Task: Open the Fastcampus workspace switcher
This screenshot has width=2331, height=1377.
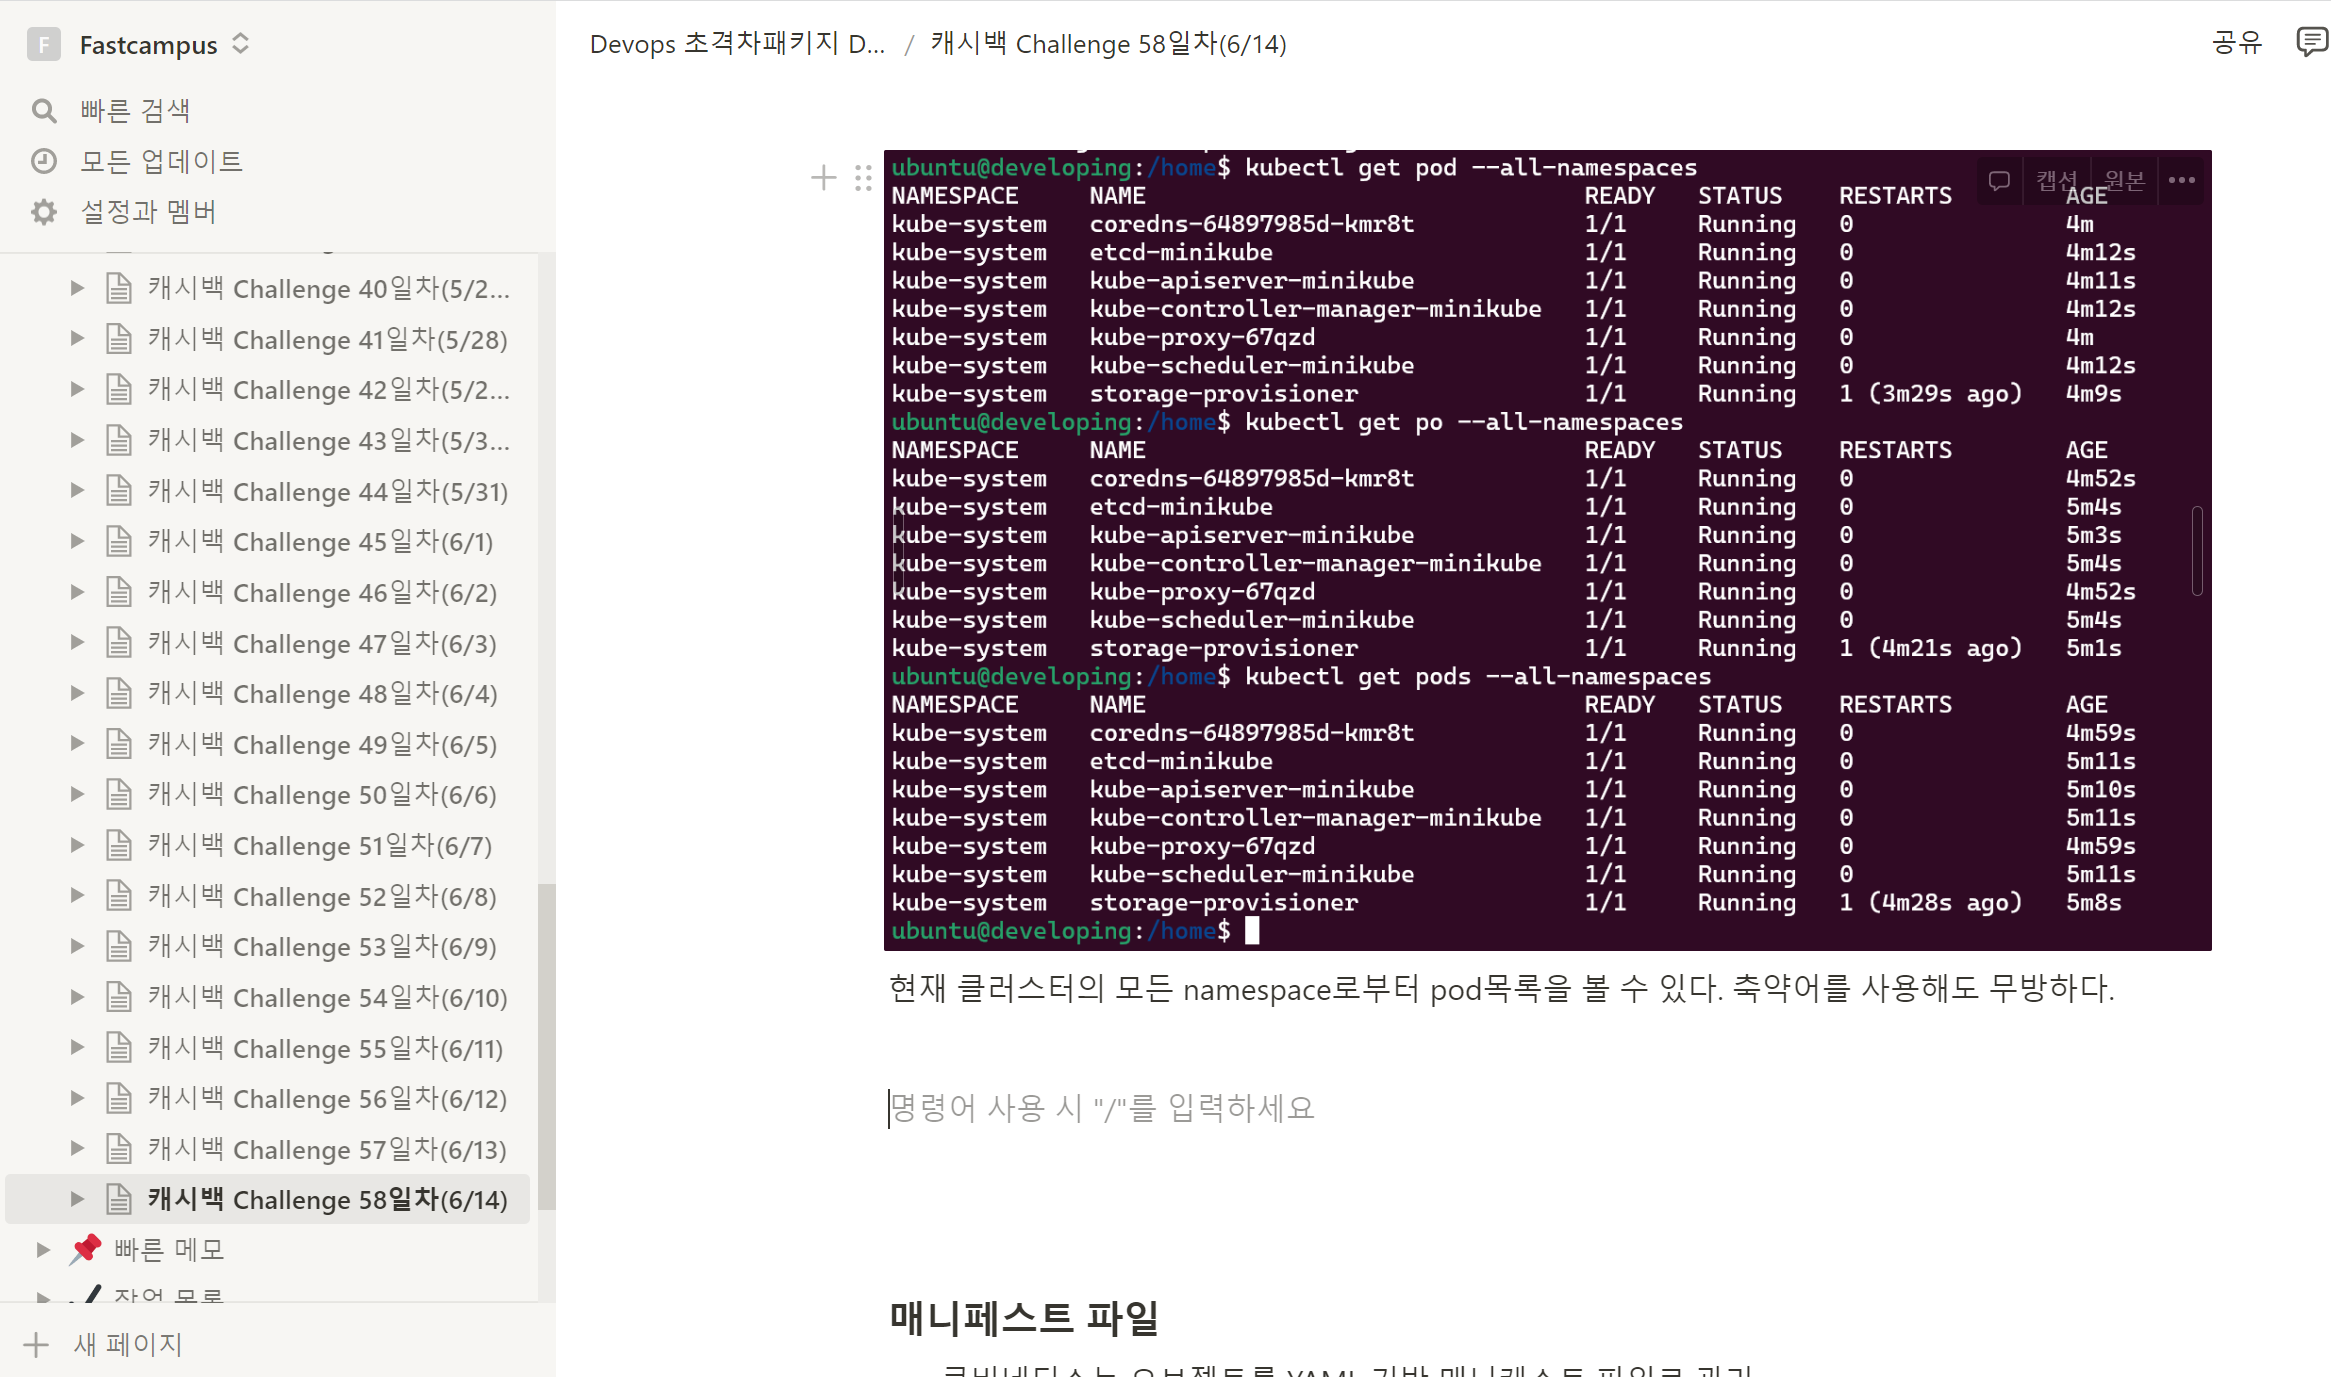Action: pos(148,45)
